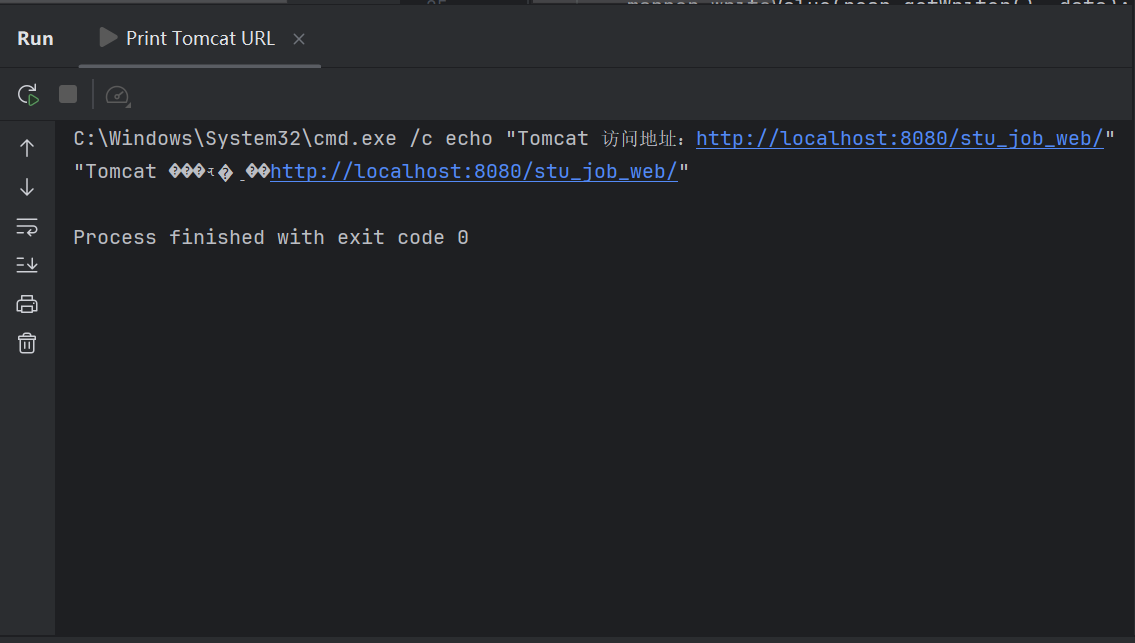
Task: Close the Print Tomcat URL tab
Action: (298, 39)
